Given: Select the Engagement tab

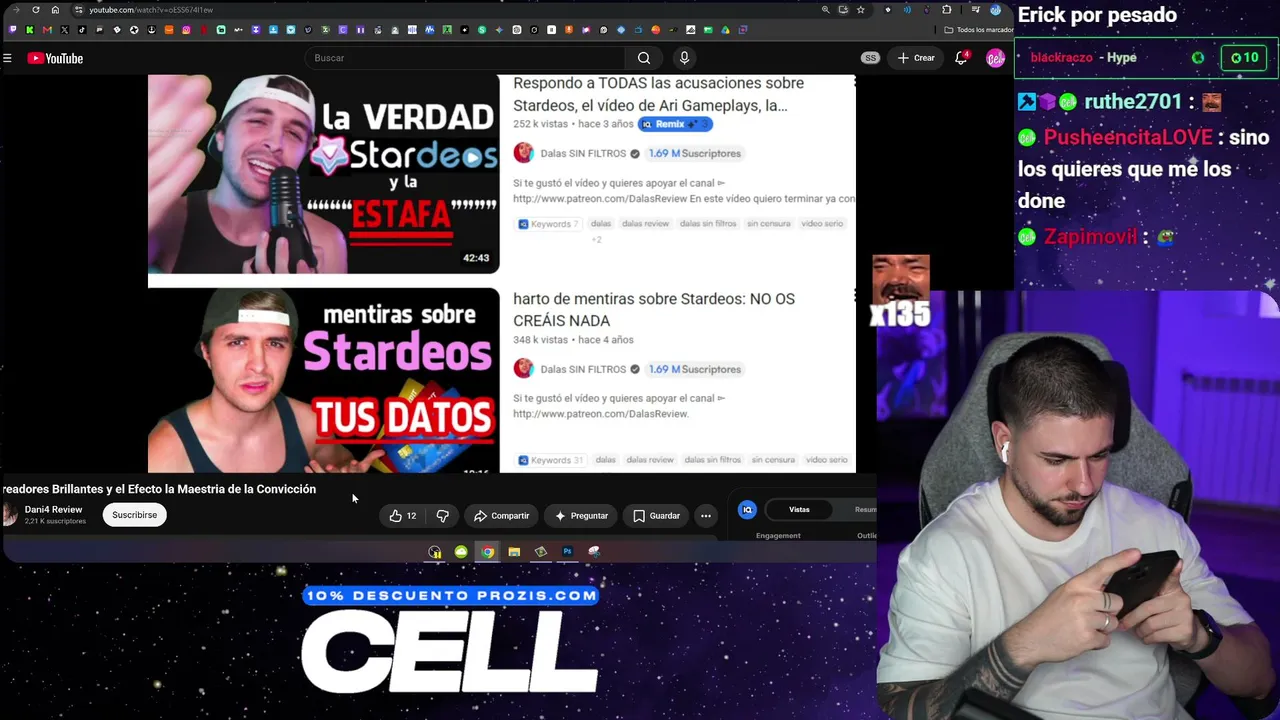Looking at the screenshot, I should point(778,536).
